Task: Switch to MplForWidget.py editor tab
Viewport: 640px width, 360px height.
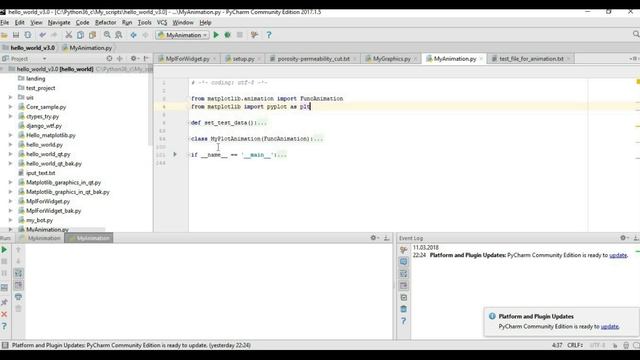Action: pos(187,59)
